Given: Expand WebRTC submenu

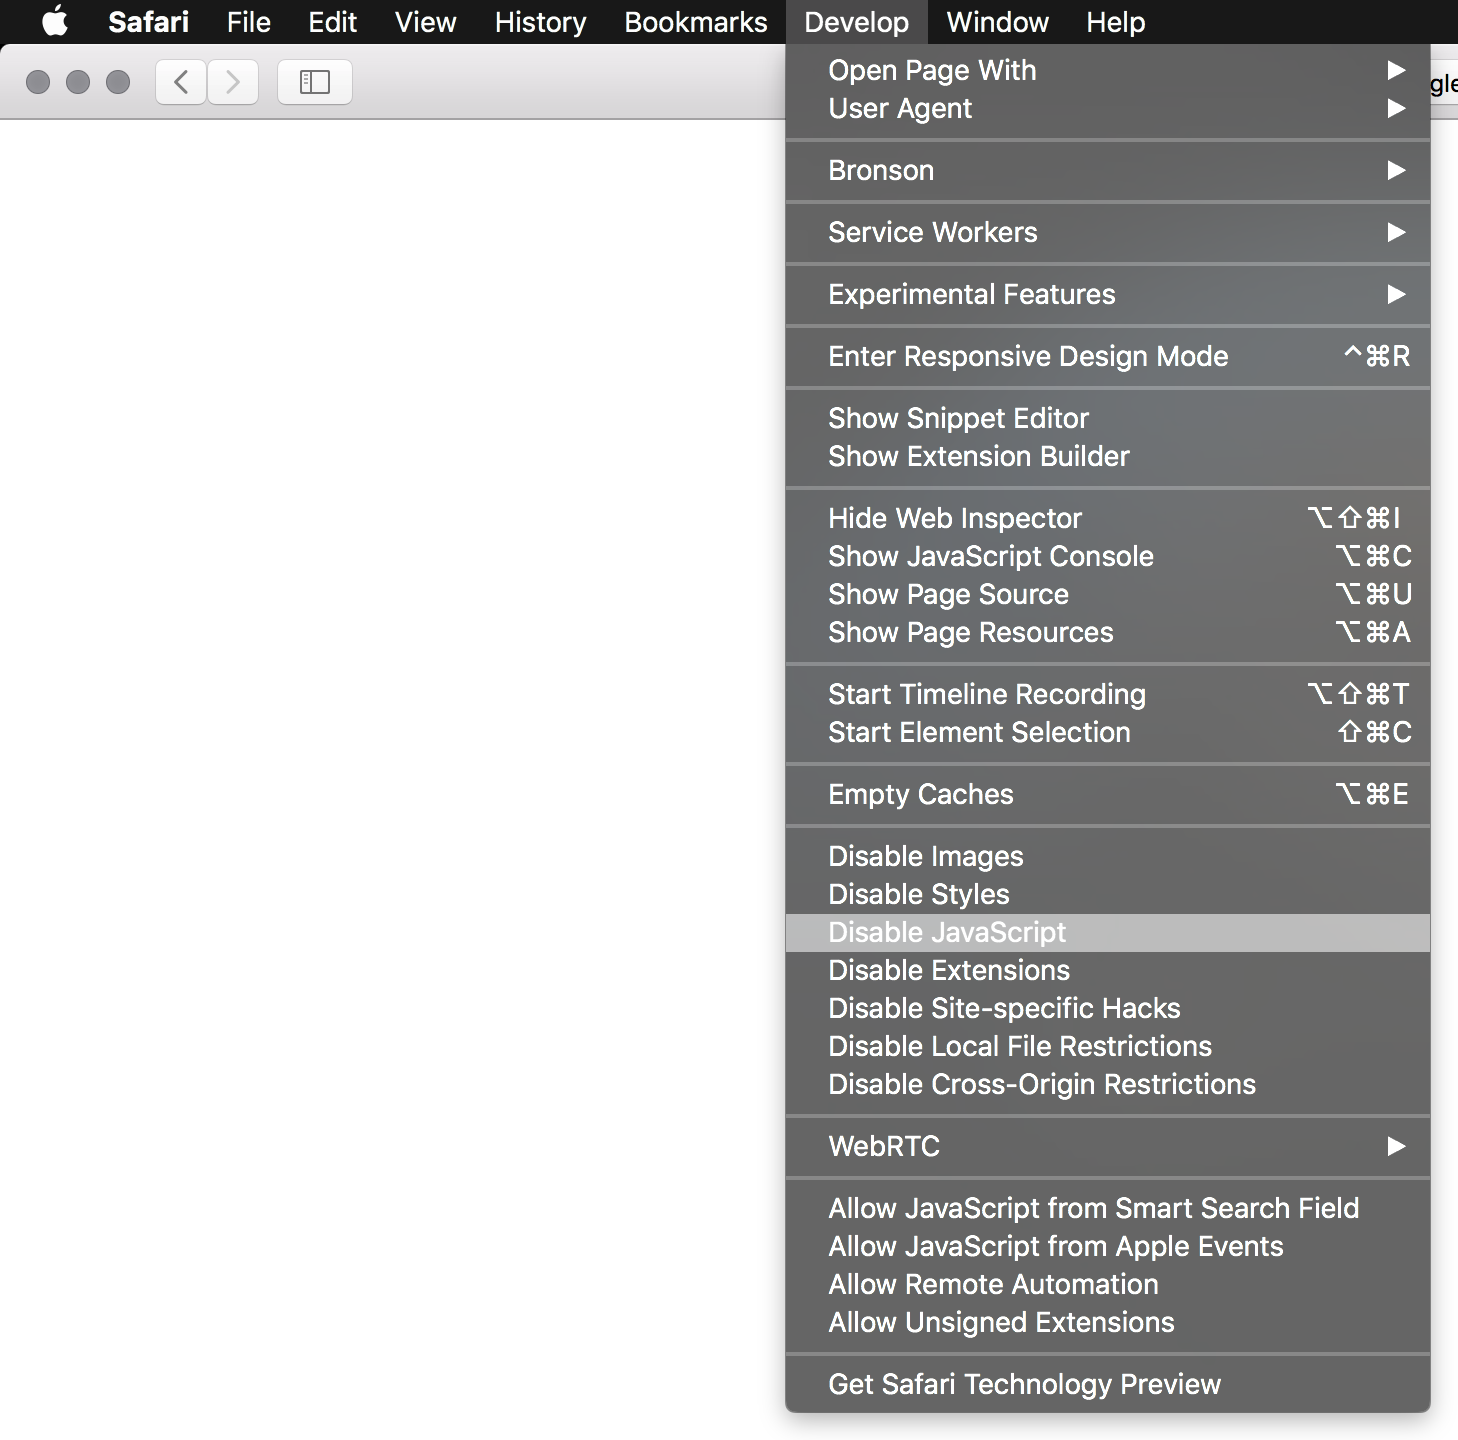Looking at the screenshot, I should click(1108, 1146).
